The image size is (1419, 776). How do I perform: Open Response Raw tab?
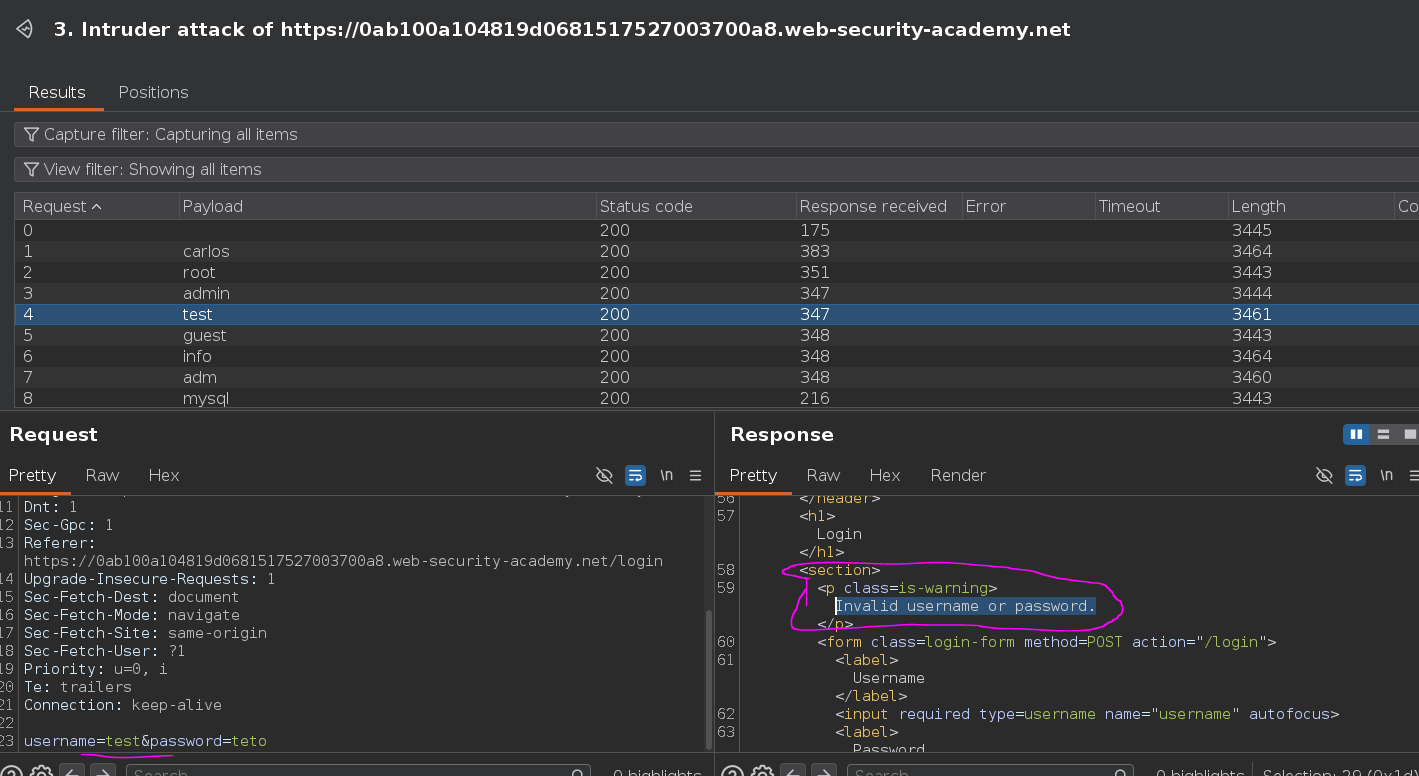point(823,475)
